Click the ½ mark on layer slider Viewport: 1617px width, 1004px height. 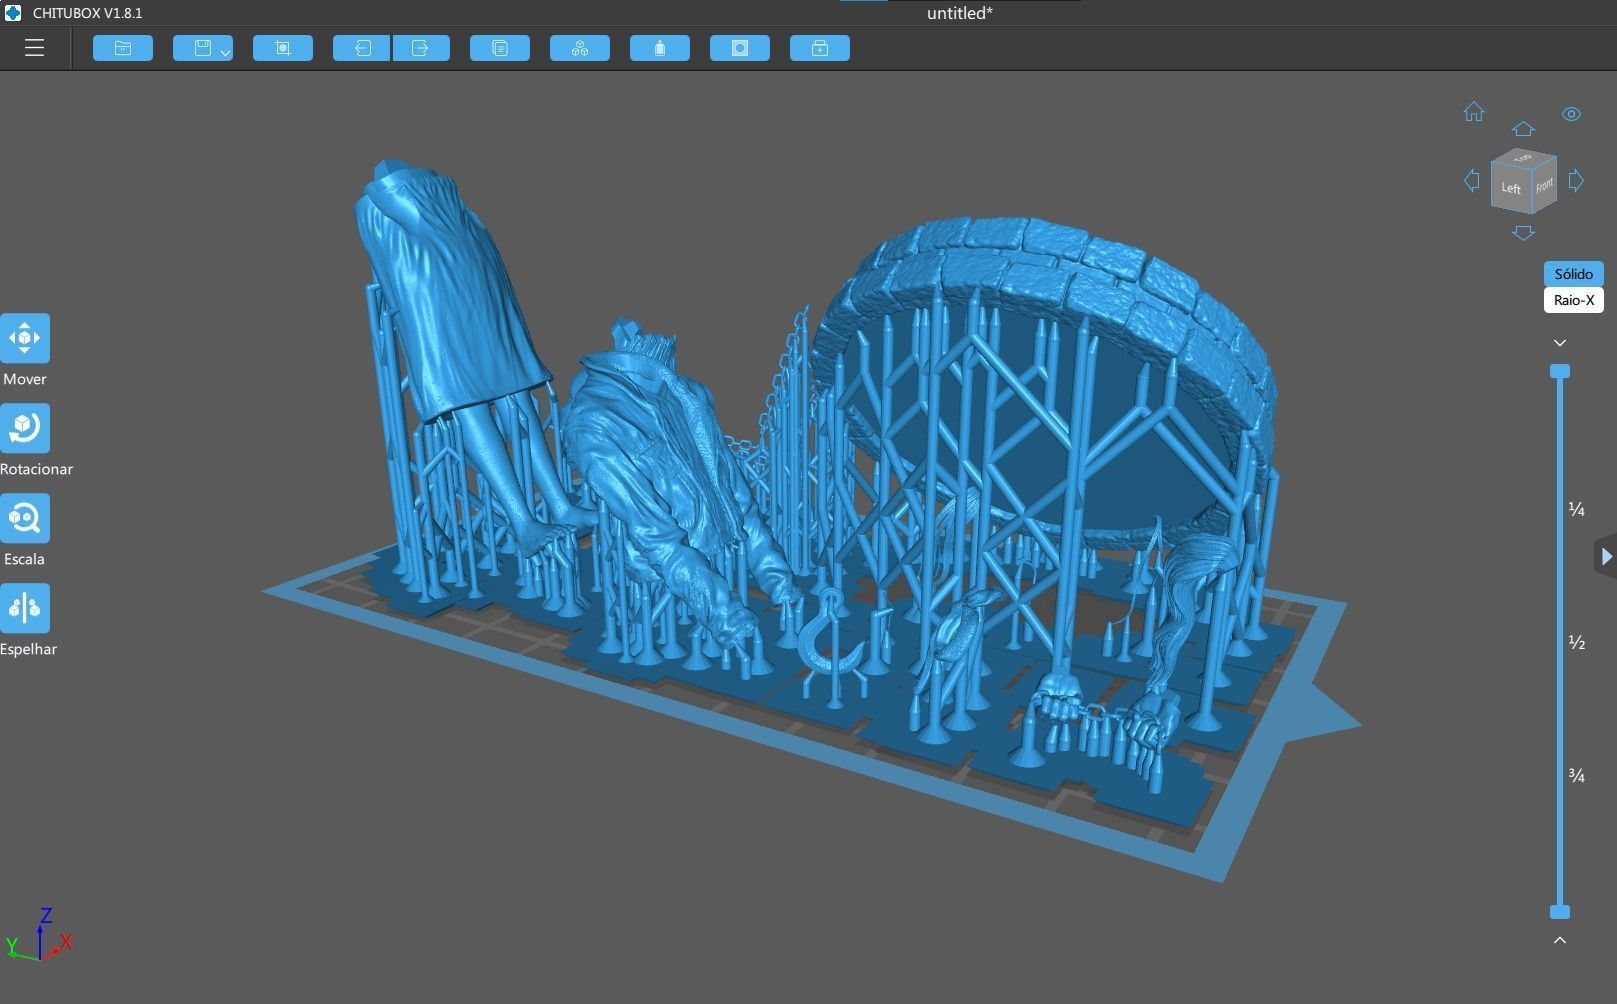(x=1577, y=642)
